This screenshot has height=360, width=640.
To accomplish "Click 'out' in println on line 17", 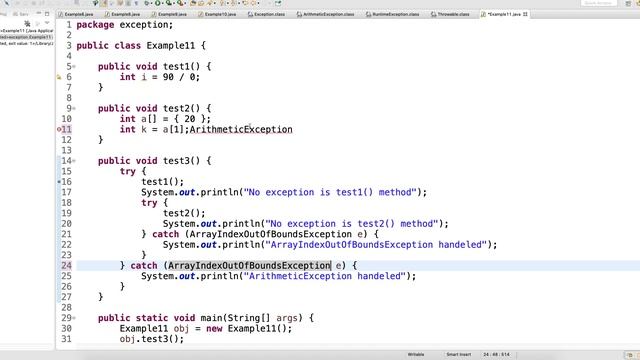I will (187, 192).
